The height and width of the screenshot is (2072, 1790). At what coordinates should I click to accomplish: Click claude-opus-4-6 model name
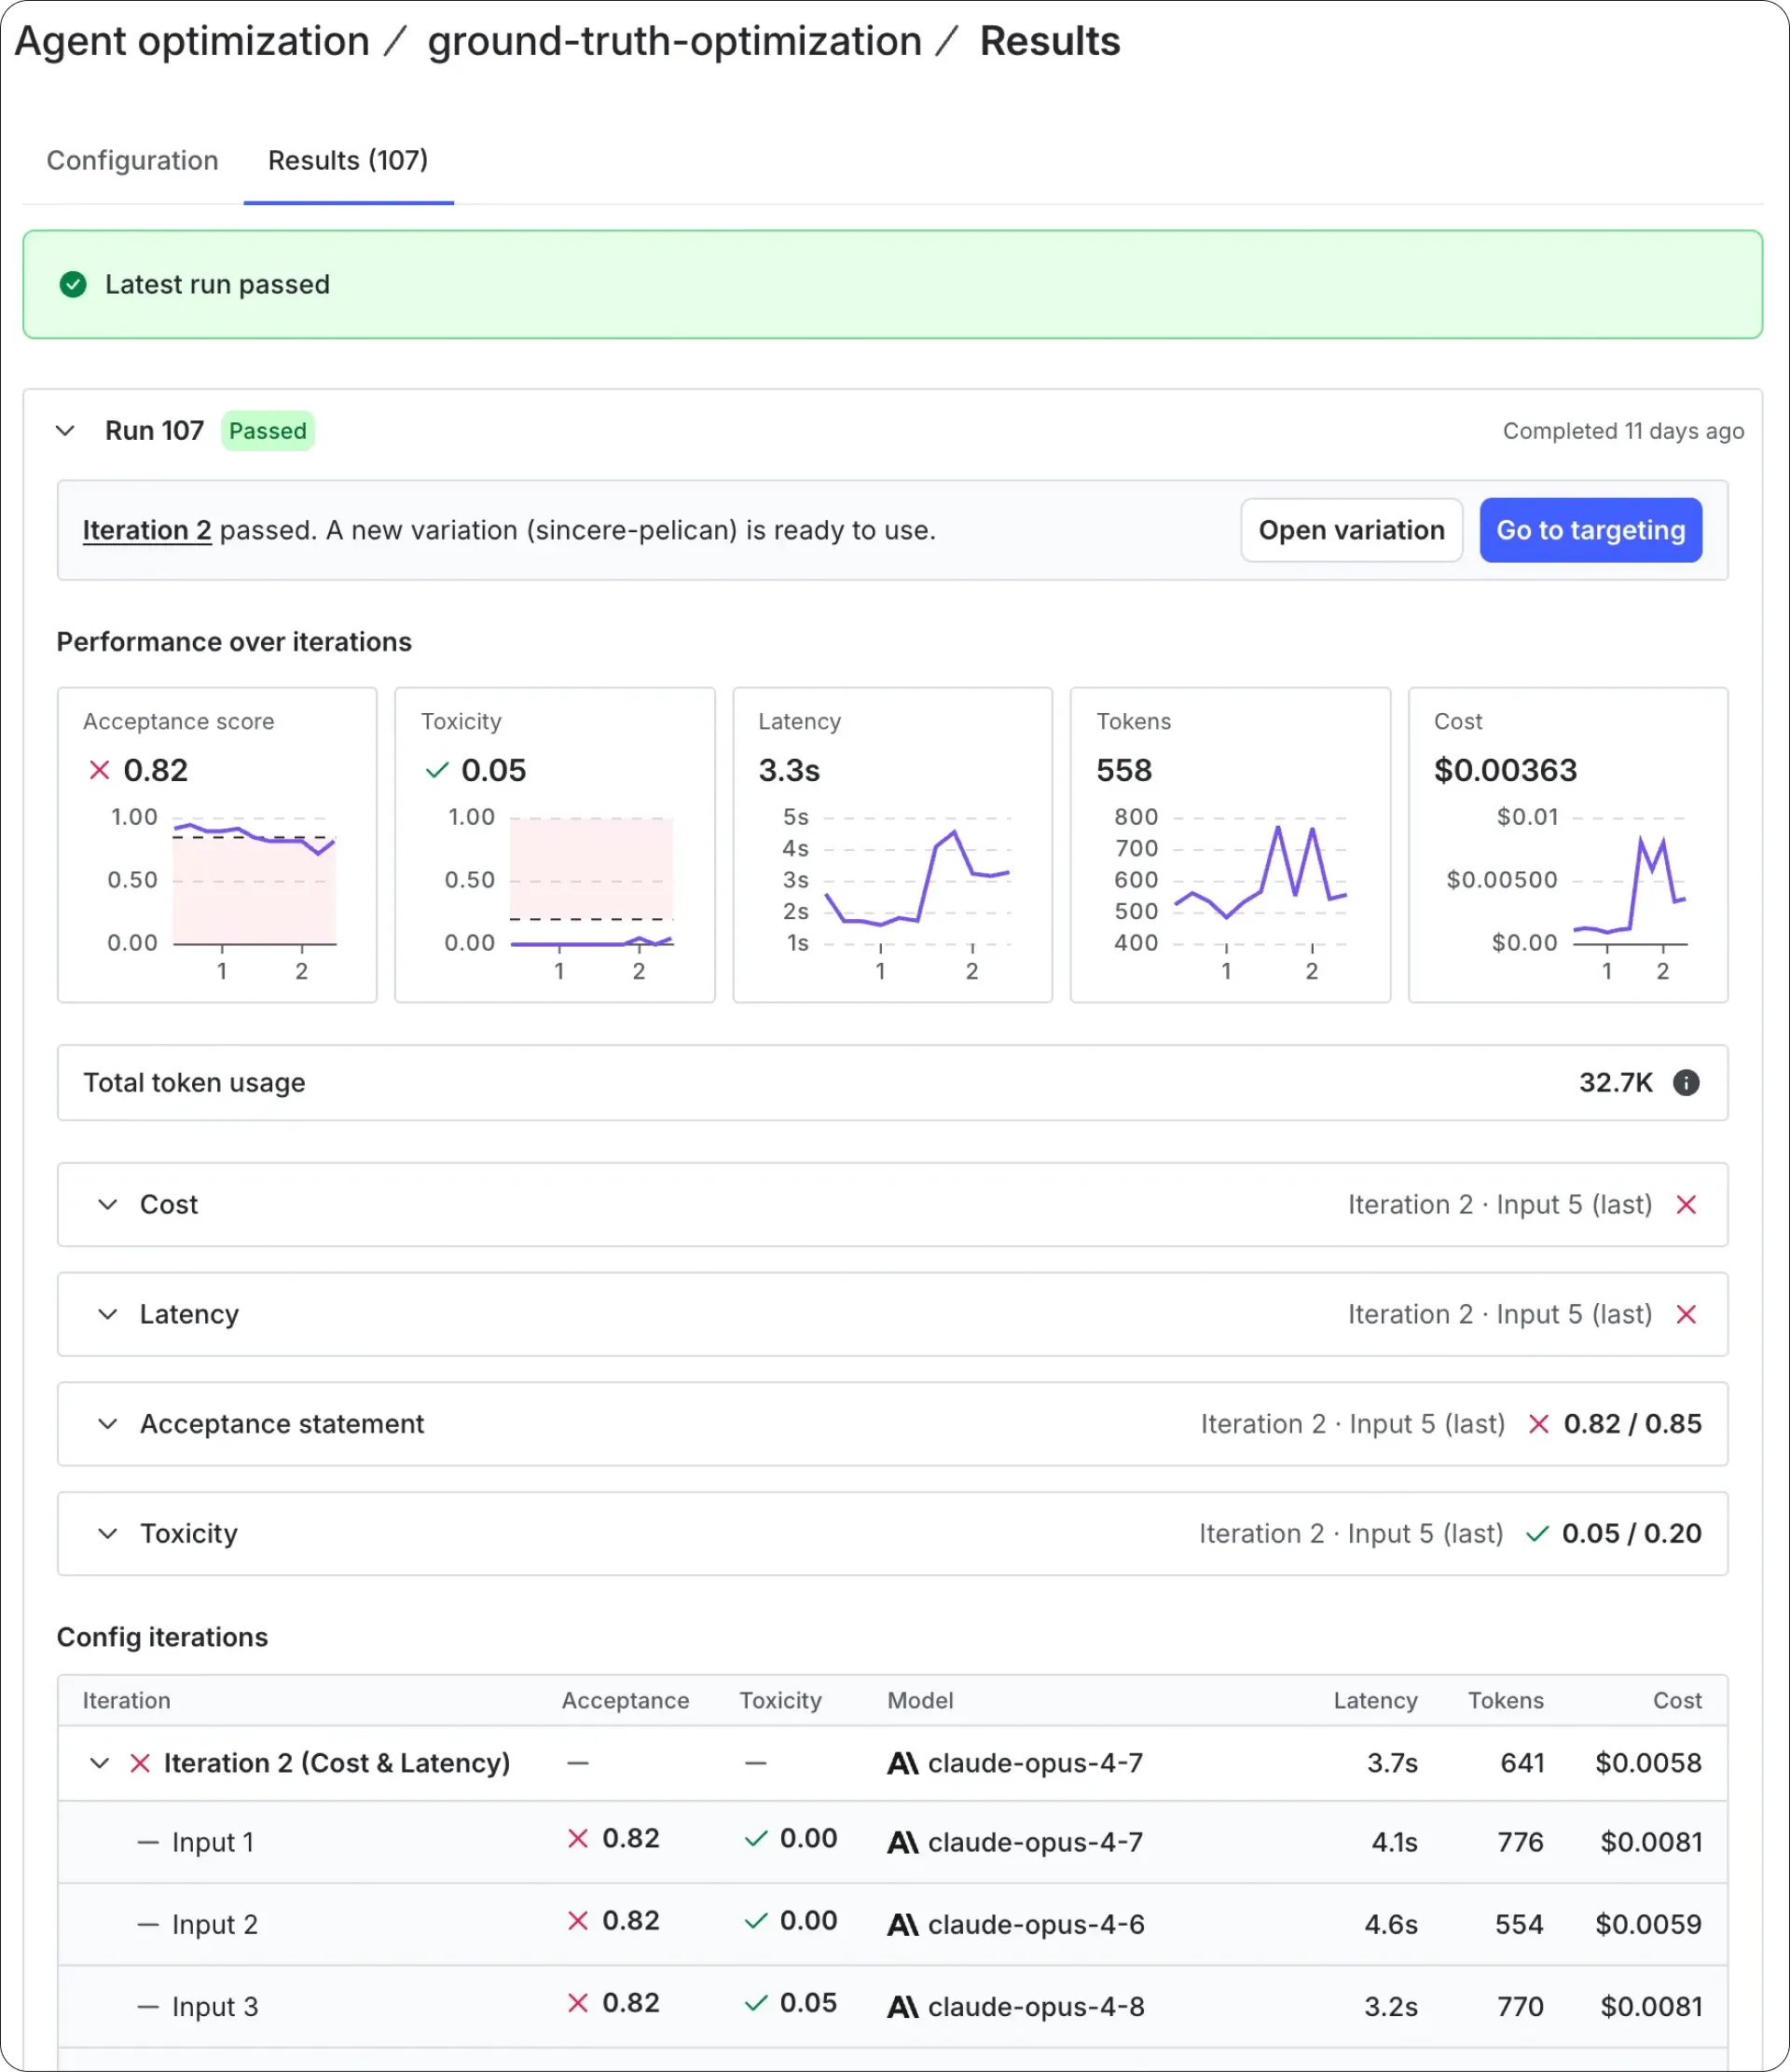pyautogui.click(x=1036, y=1924)
